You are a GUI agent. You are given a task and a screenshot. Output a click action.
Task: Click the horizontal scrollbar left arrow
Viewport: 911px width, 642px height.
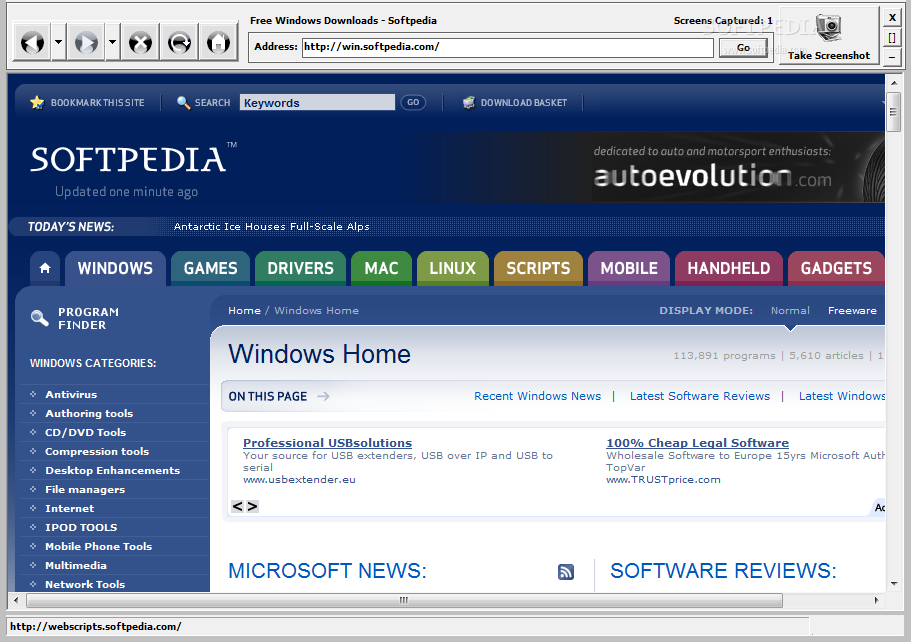pos(16,600)
